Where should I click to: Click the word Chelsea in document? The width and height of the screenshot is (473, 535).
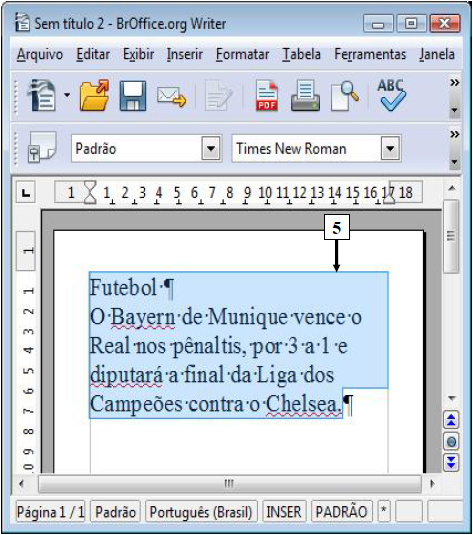[x=303, y=405]
